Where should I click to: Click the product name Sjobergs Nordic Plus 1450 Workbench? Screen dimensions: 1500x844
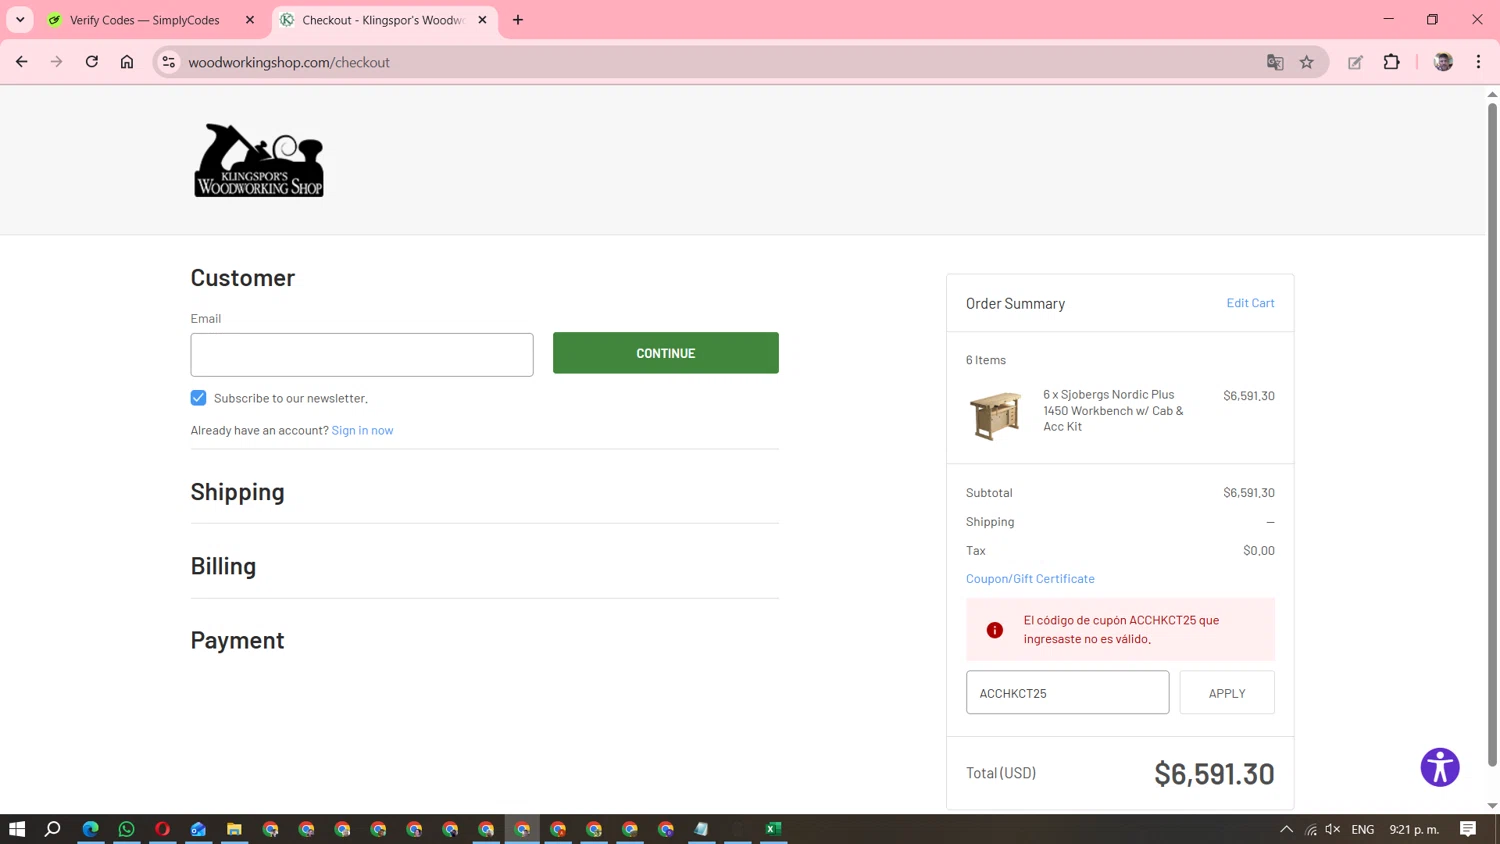coord(1113,410)
